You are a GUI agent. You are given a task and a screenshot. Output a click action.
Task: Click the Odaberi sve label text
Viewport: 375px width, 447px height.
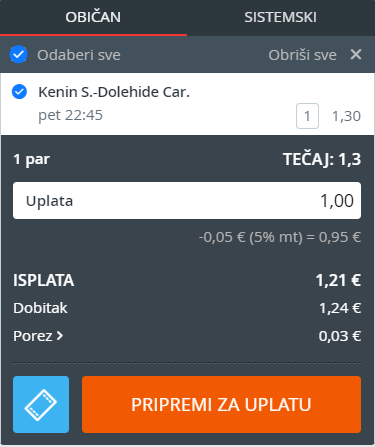[79, 55]
